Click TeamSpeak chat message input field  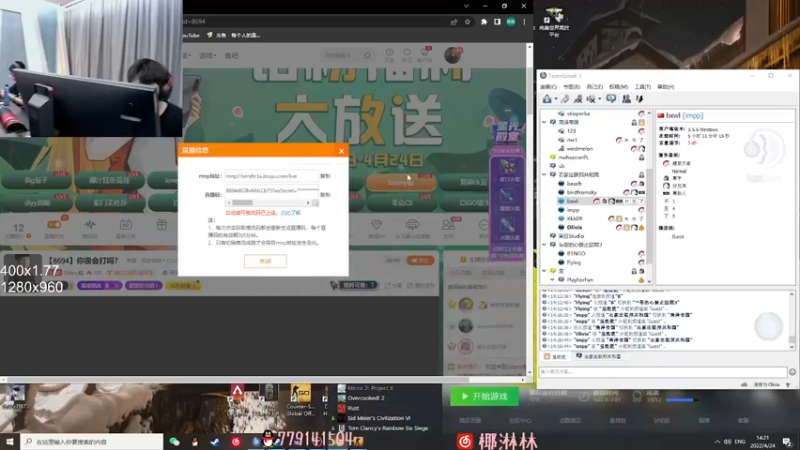663,372
